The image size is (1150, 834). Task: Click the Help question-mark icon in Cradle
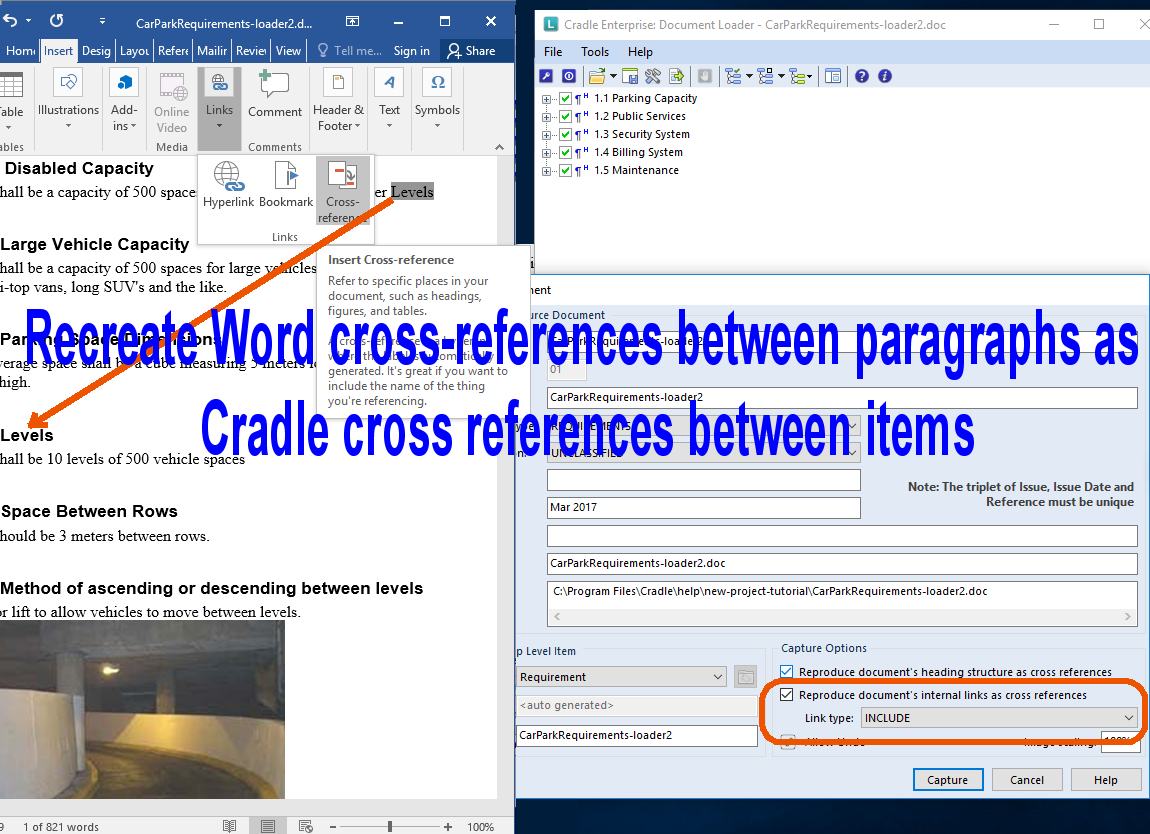861,76
